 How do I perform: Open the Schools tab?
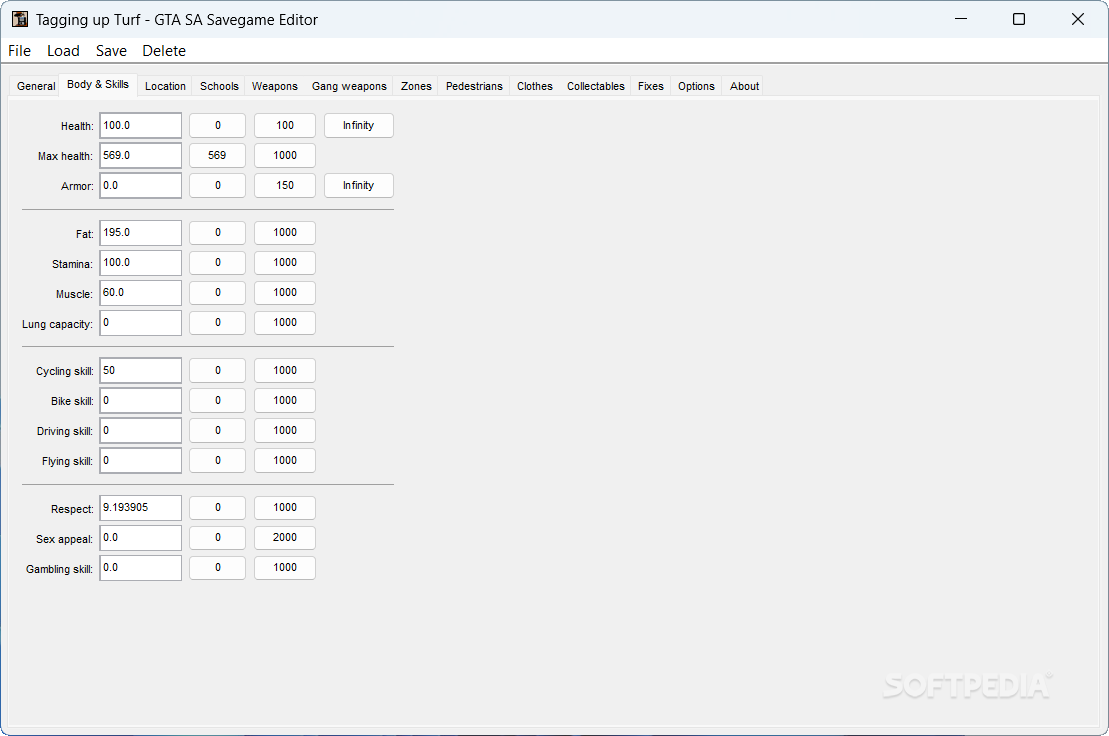pyautogui.click(x=219, y=86)
